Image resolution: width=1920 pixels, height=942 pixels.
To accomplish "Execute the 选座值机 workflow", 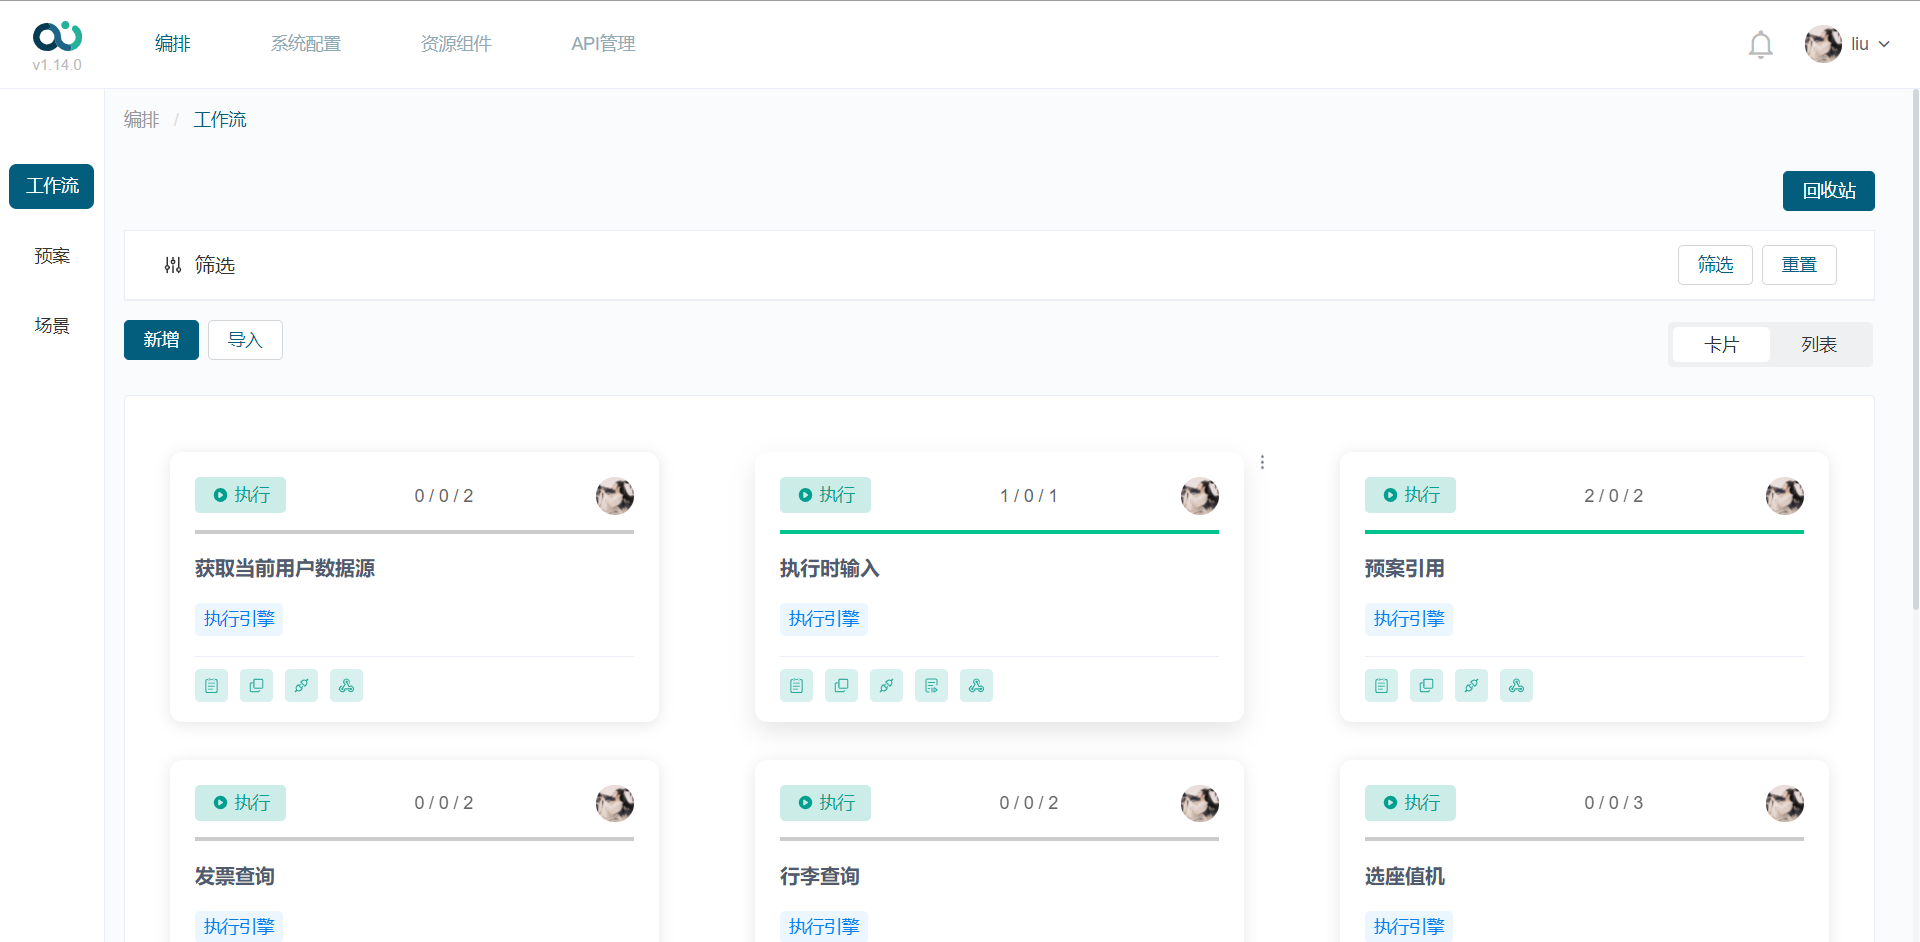I will coord(1410,803).
